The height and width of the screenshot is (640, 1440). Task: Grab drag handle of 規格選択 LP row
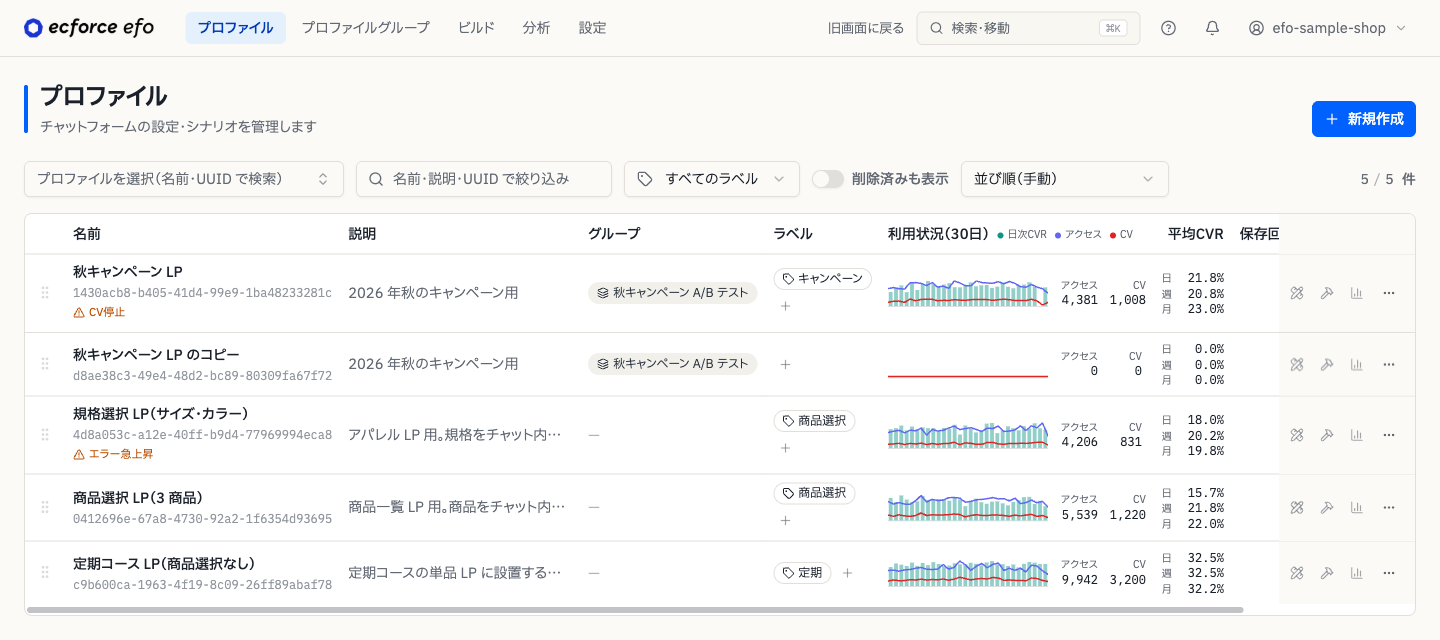(45, 435)
